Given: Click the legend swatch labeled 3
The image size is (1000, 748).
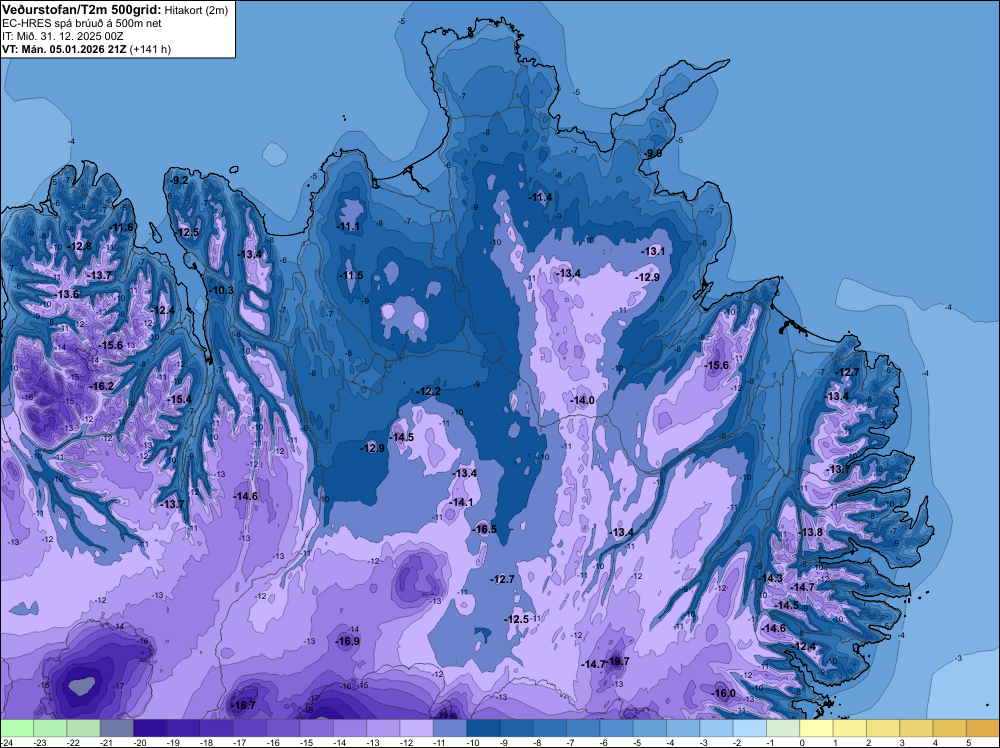Looking at the screenshot, I should pos(916,728).
